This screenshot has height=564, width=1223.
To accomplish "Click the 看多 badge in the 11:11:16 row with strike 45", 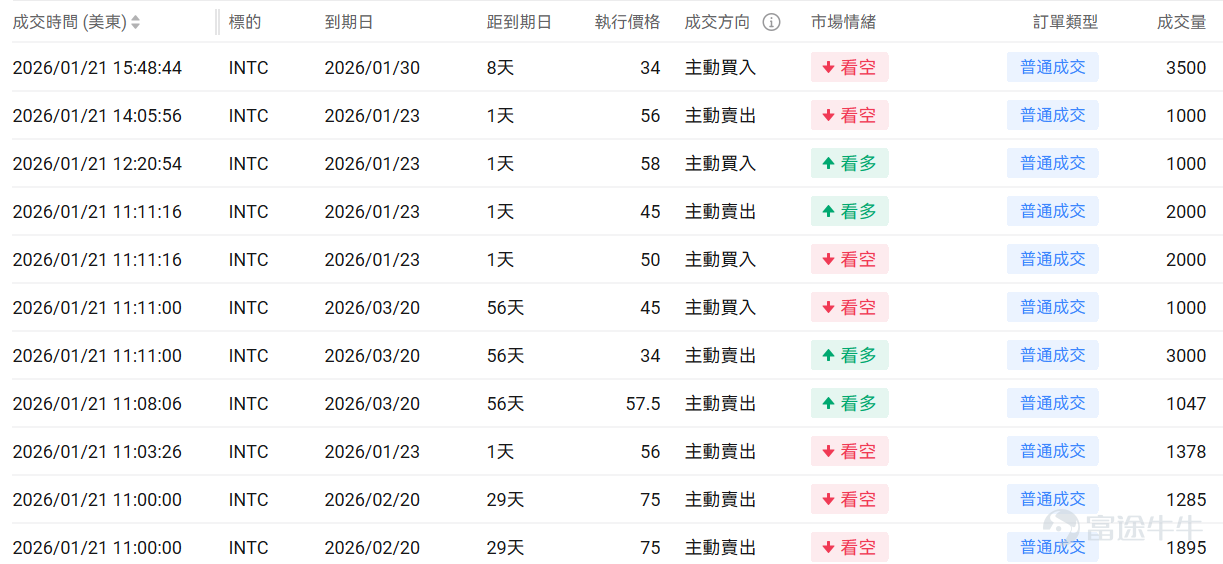I will tap(850, 211).
